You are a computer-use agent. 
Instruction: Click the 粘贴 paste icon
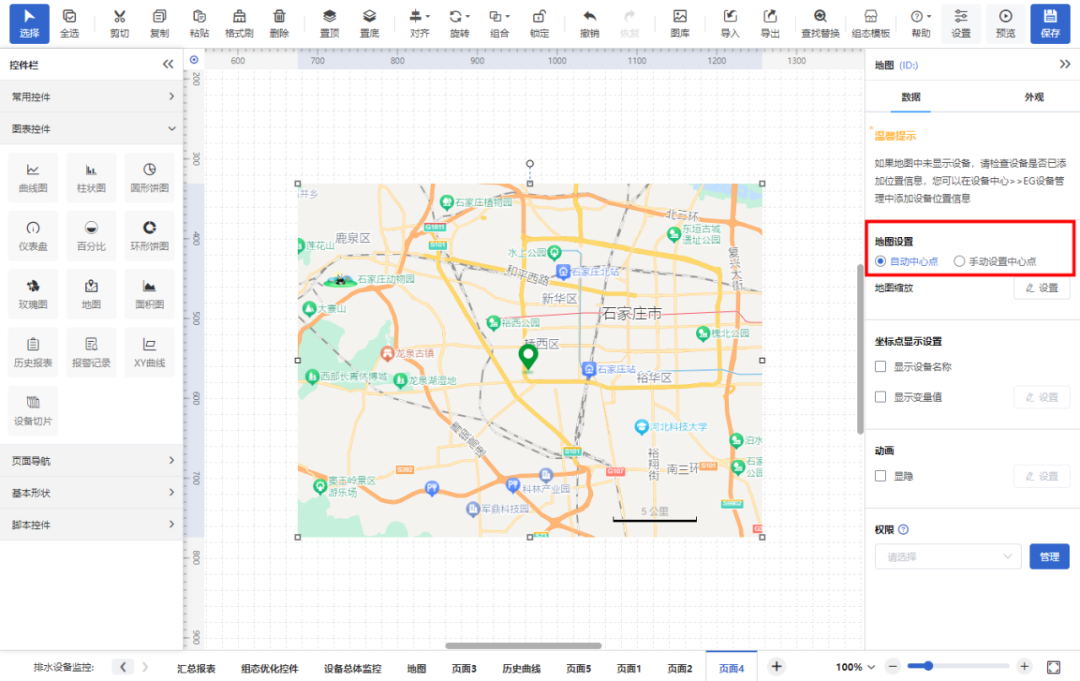click(x=199, y=23)
